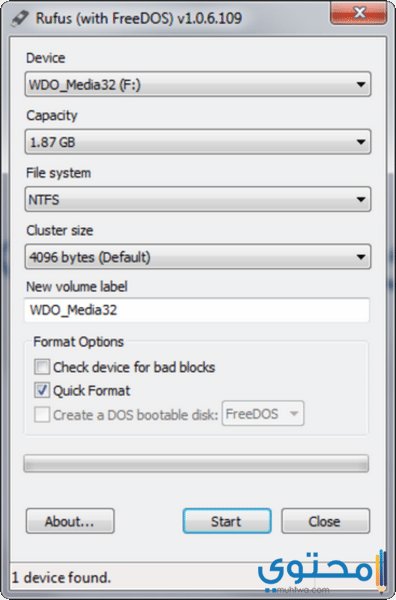Image resolution: width=396 pixels, height=600 pixels.
Task: Click the Arabic watermark logo
Action: (x=321, y=570)
